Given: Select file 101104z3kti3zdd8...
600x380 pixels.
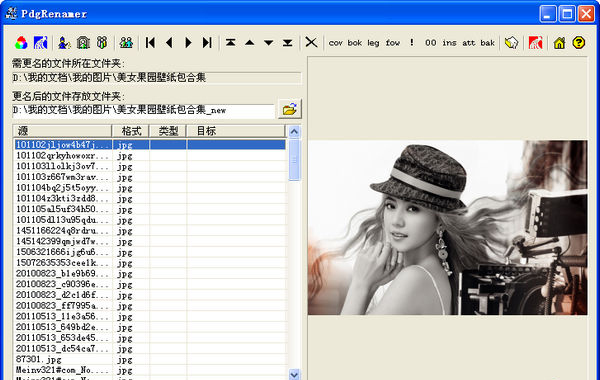Looking at the screenshot, I should (x=150, y=199).
